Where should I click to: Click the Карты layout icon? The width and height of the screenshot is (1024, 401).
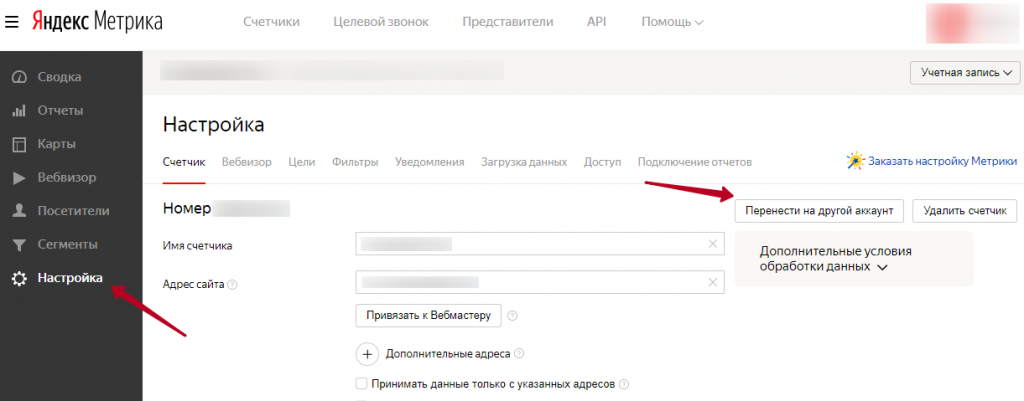(x=19, y=144)
